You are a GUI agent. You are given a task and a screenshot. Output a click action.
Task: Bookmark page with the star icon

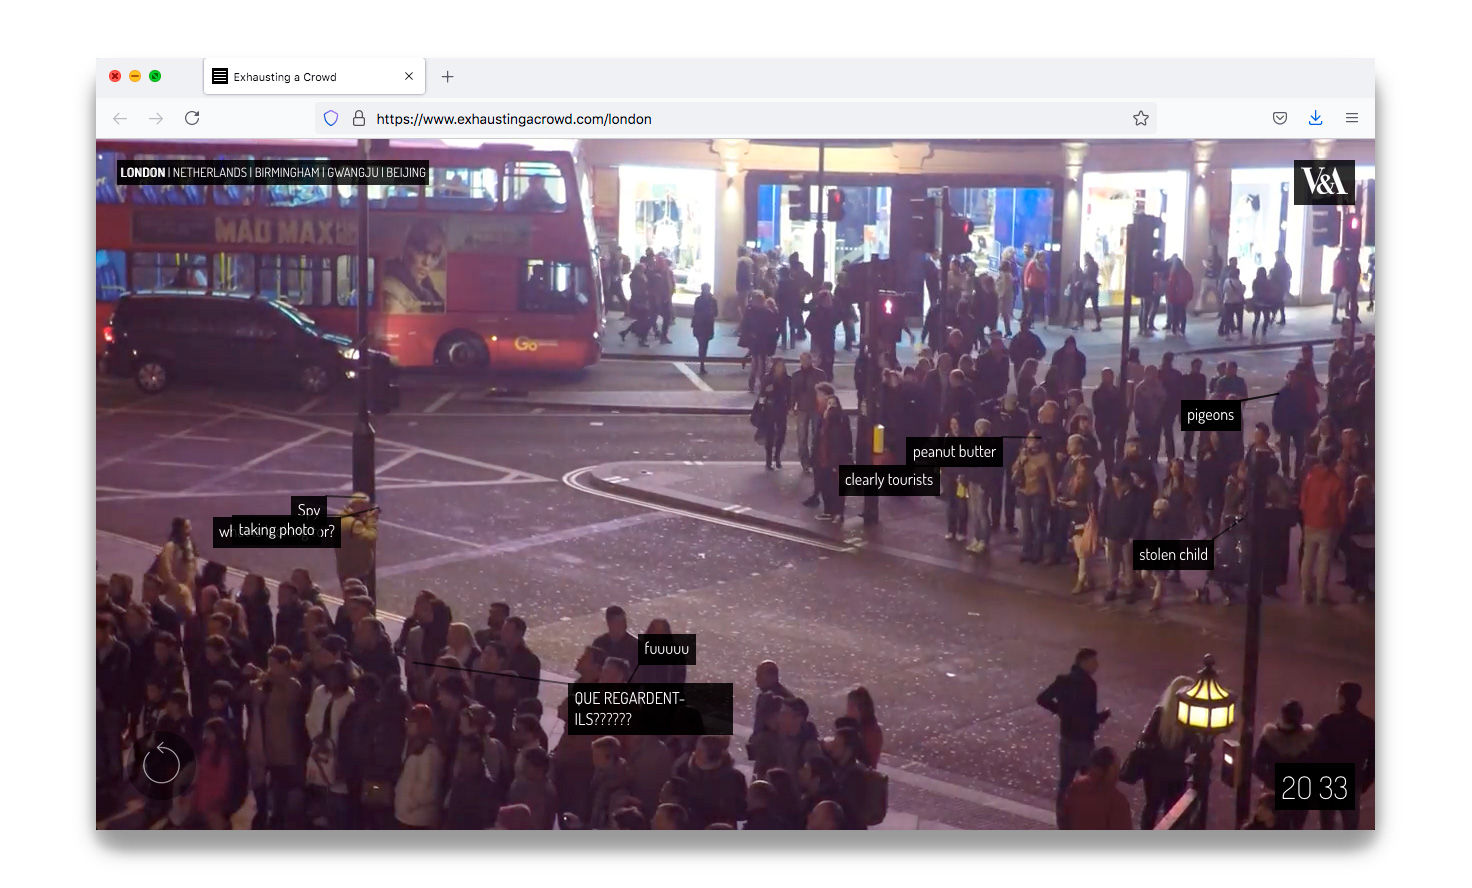1141,118
